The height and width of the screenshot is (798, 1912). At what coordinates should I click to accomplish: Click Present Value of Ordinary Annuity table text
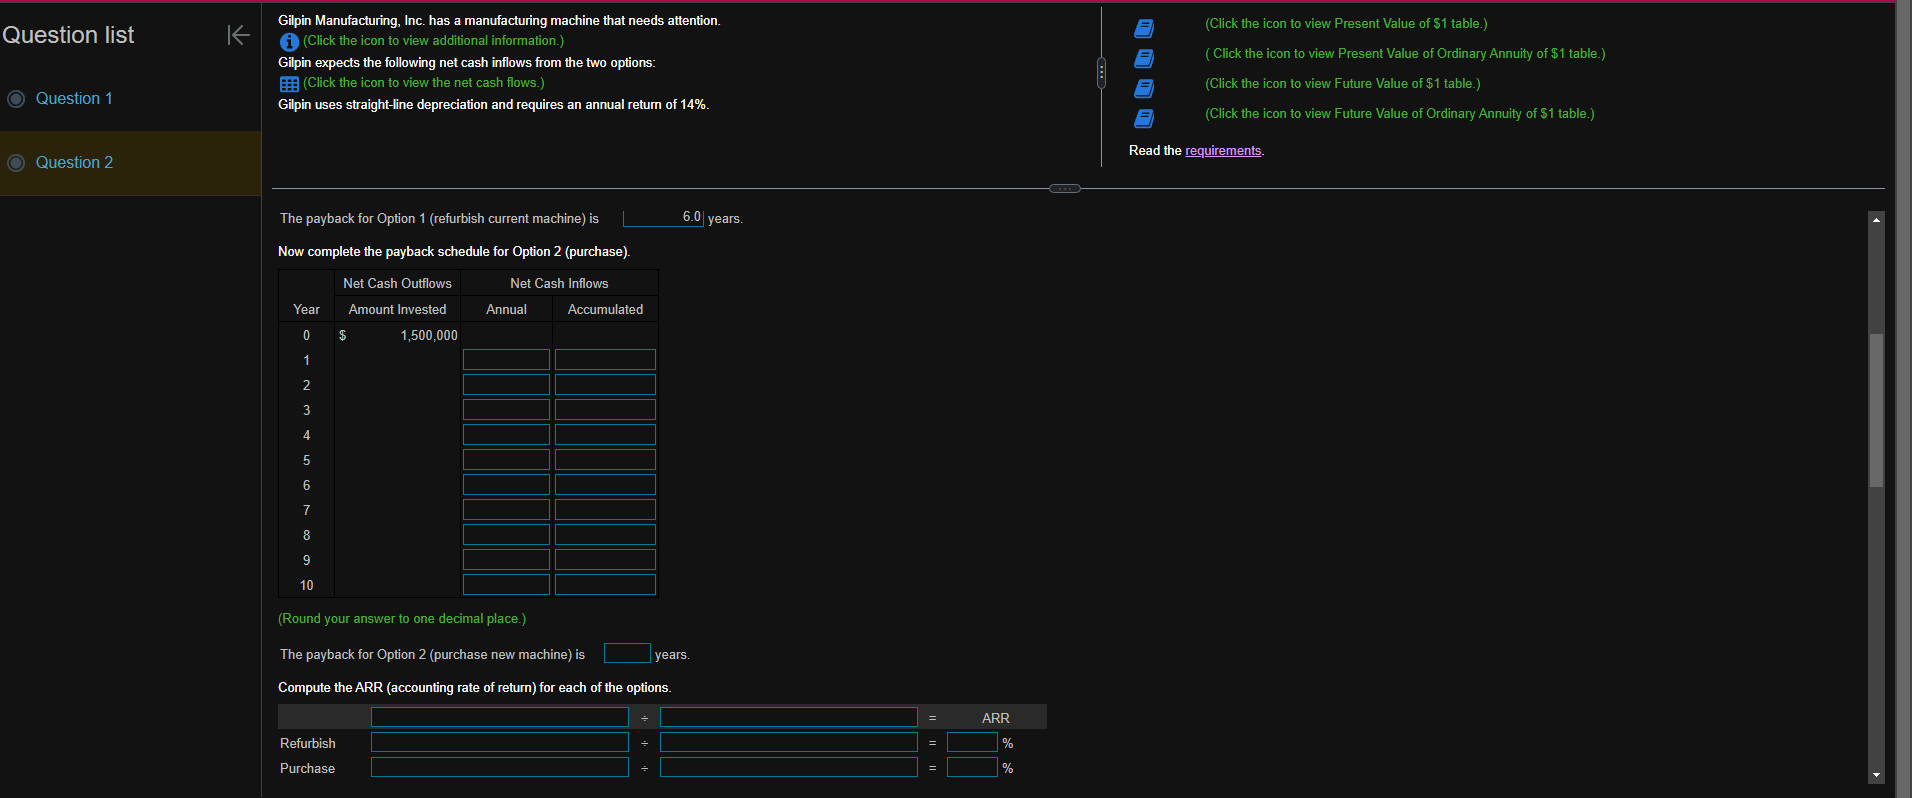point(1405,53)
